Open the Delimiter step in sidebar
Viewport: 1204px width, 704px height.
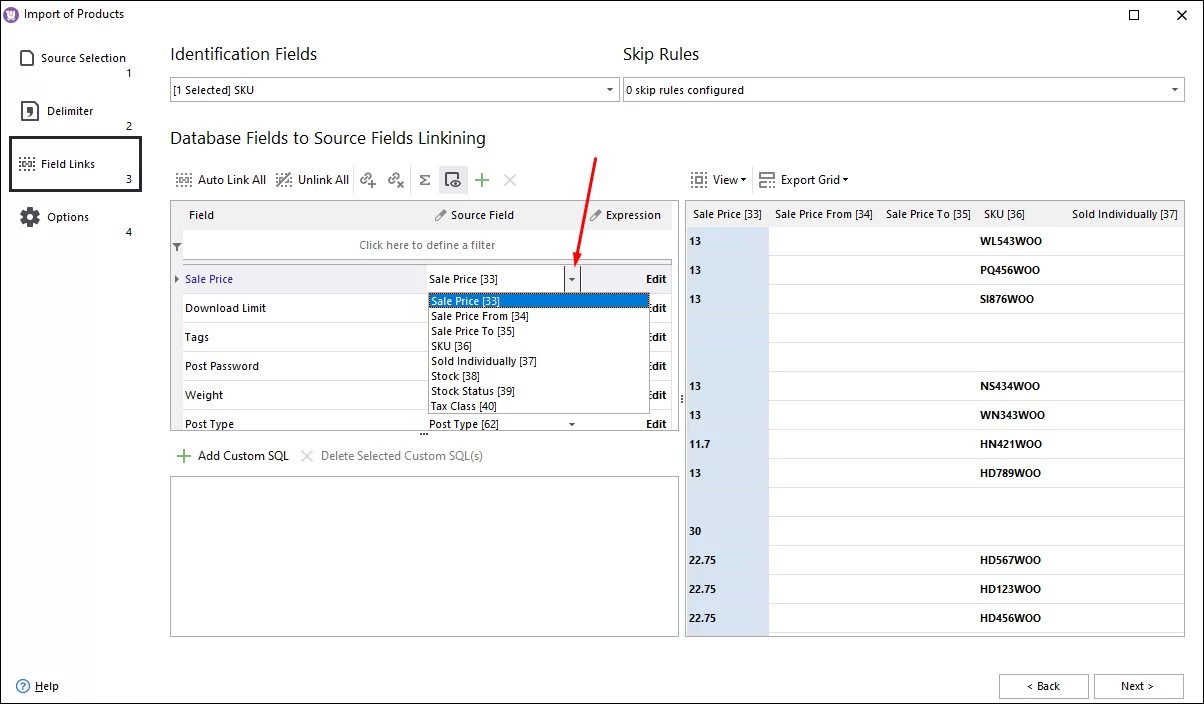68,110
